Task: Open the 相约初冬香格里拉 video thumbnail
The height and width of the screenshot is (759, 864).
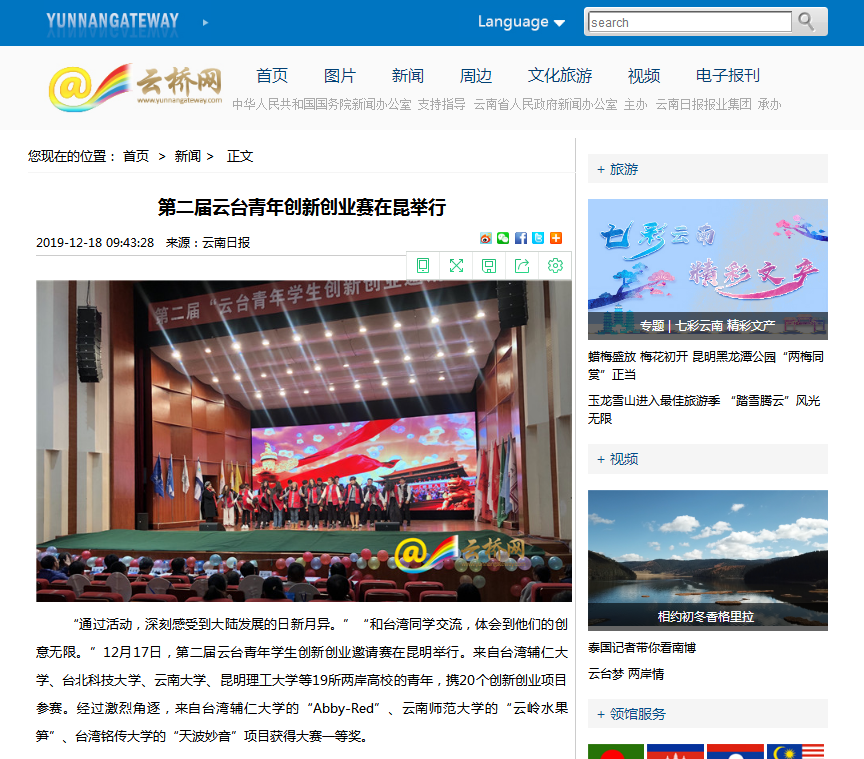Action: tap(707, 558)
